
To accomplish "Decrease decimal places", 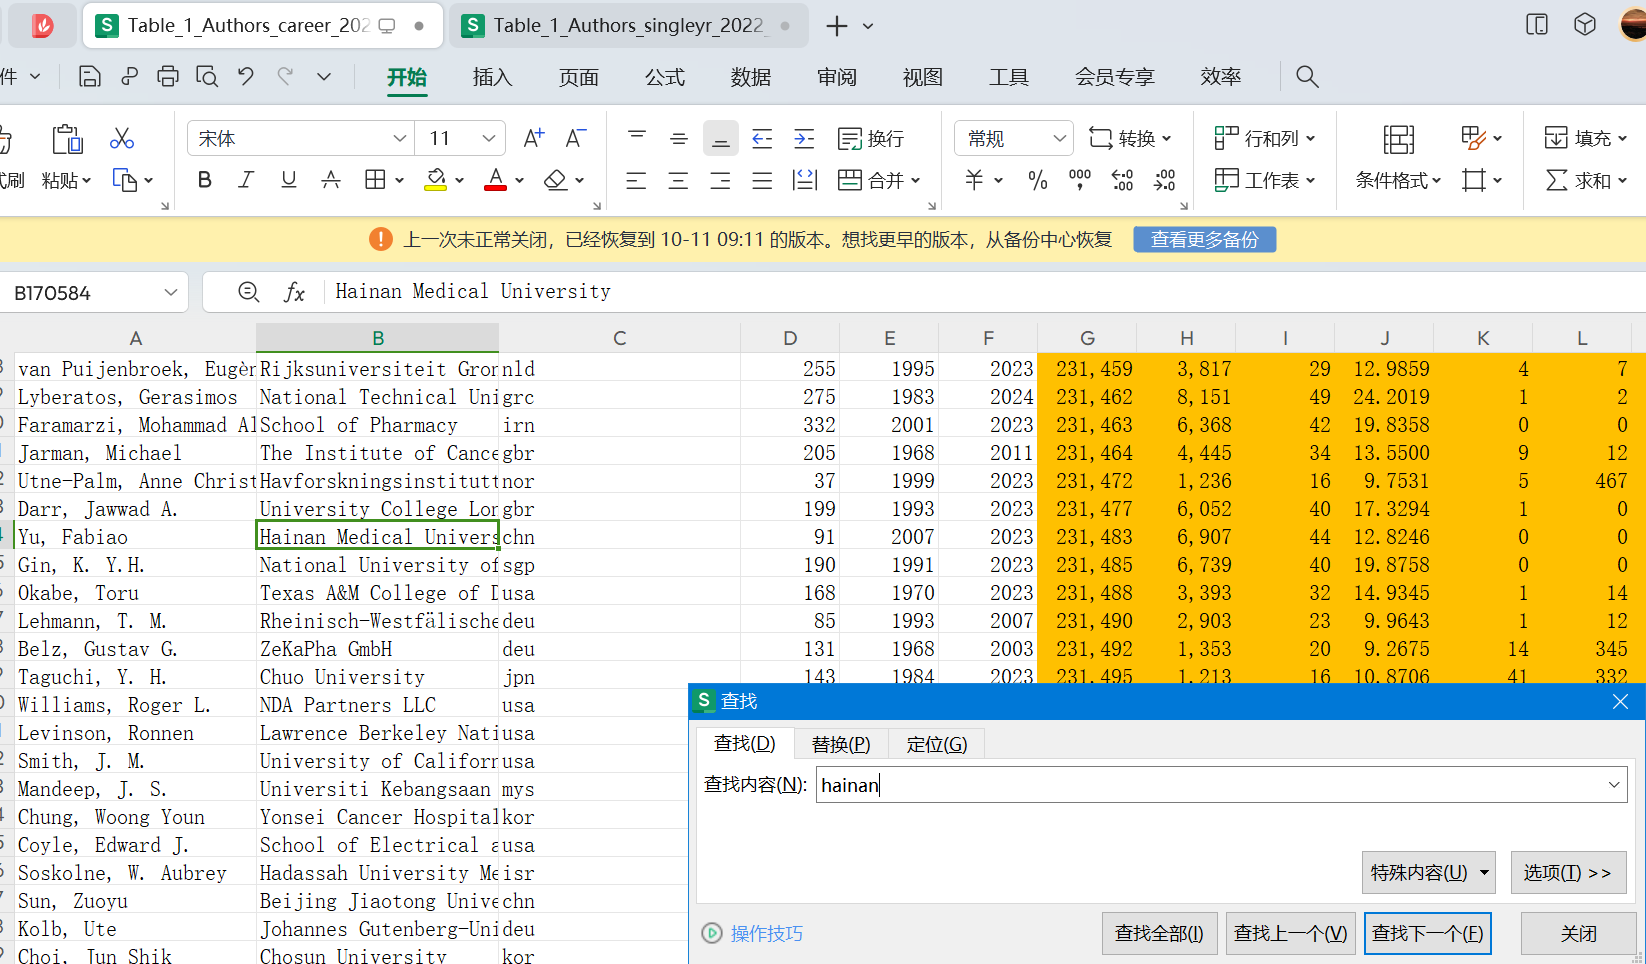I will 1165,180.
